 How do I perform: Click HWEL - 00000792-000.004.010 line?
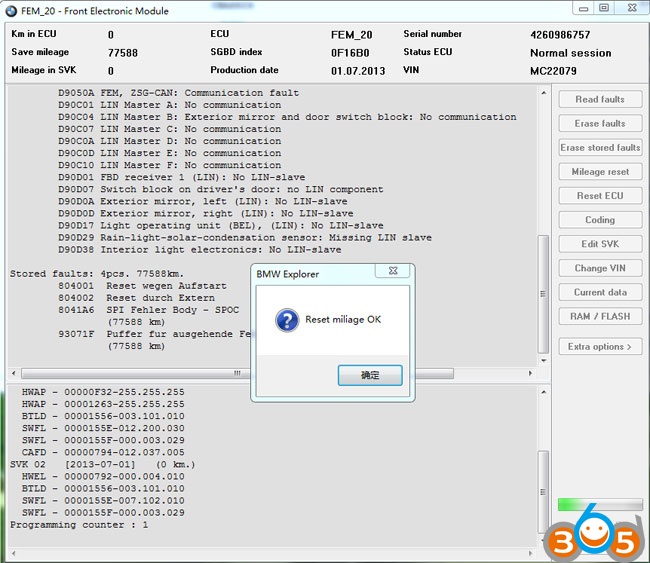[x=103, y=476]
